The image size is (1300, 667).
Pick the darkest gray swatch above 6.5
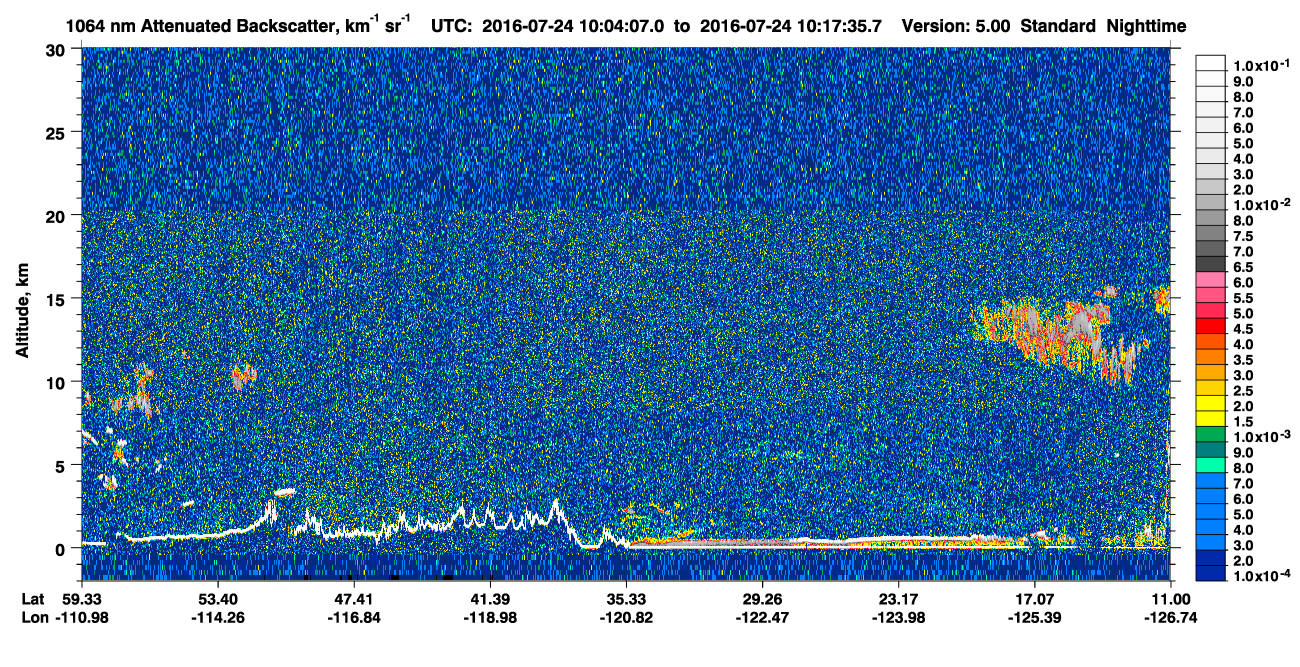point(1210,264)
